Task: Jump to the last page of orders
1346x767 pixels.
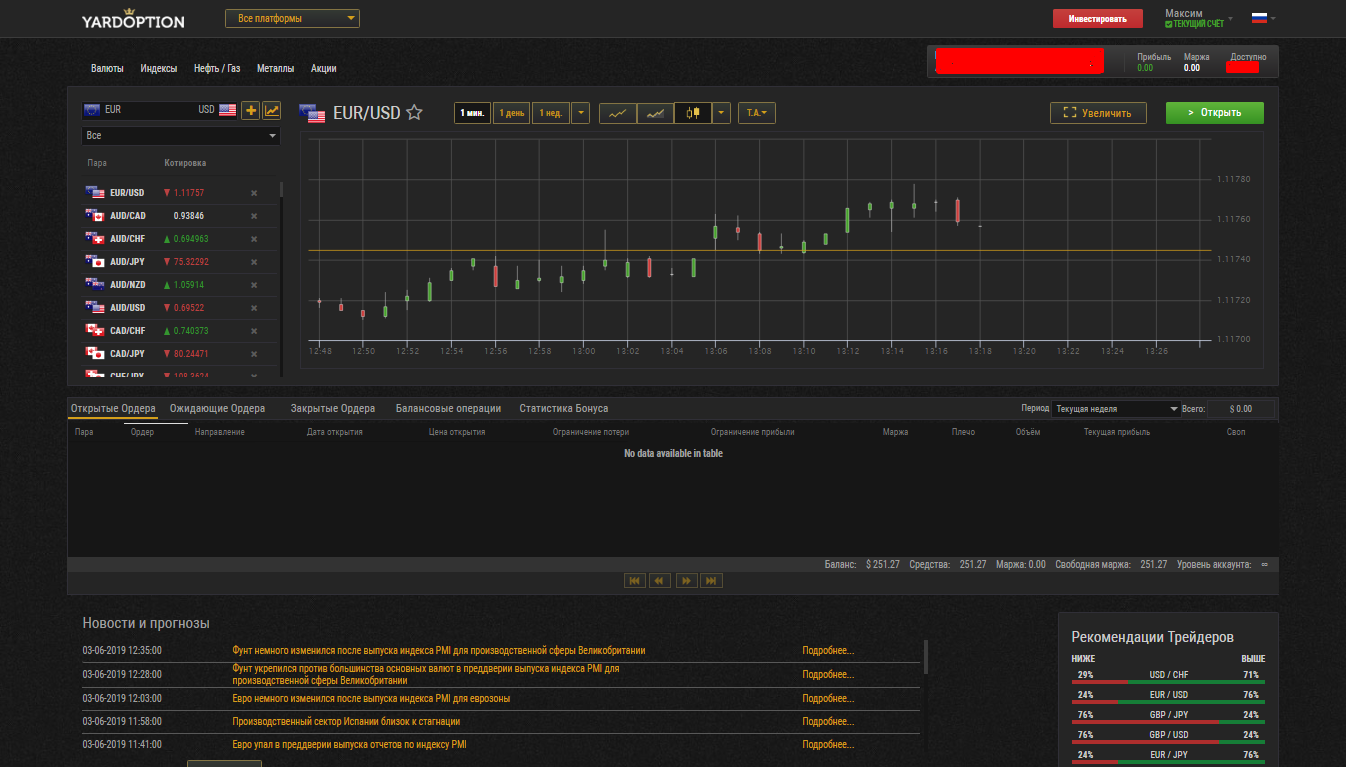Action: pos(711,581)
